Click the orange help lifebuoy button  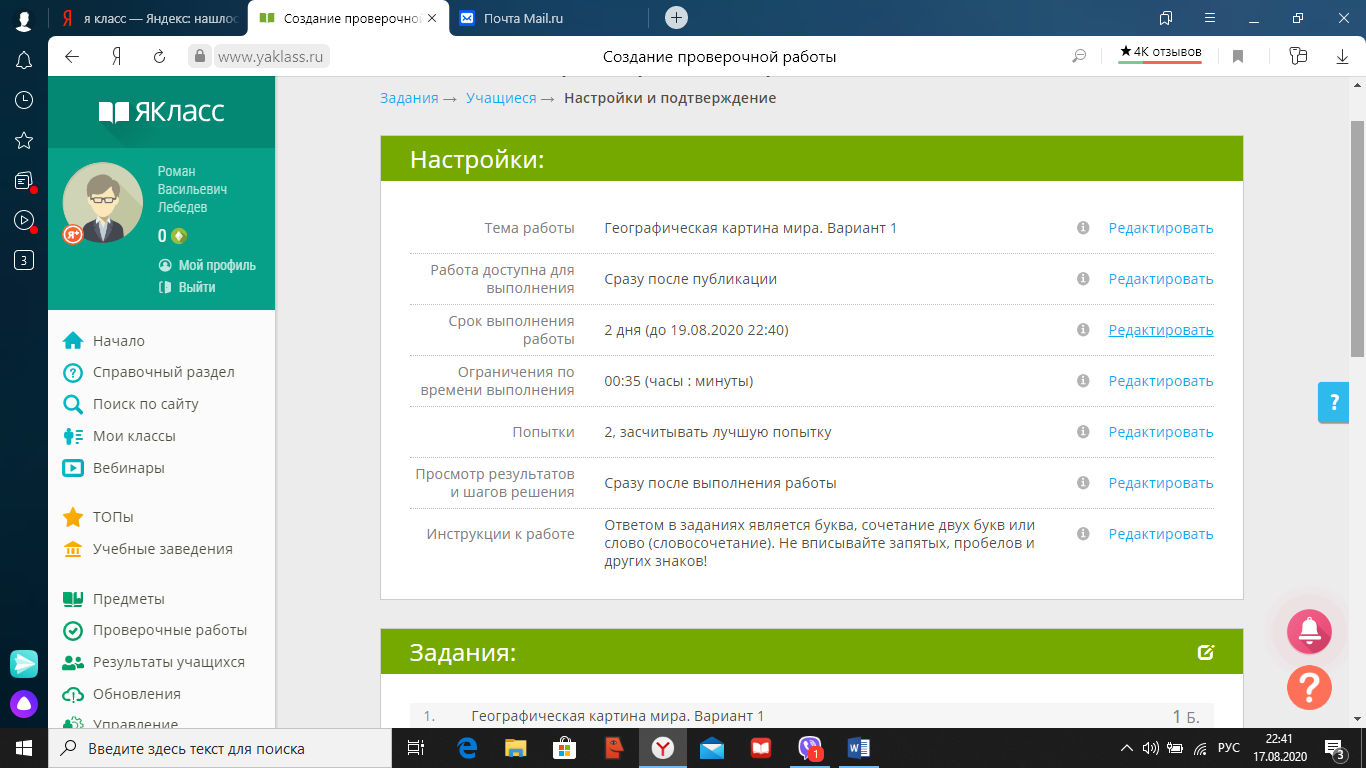(x=1309, y=688)
